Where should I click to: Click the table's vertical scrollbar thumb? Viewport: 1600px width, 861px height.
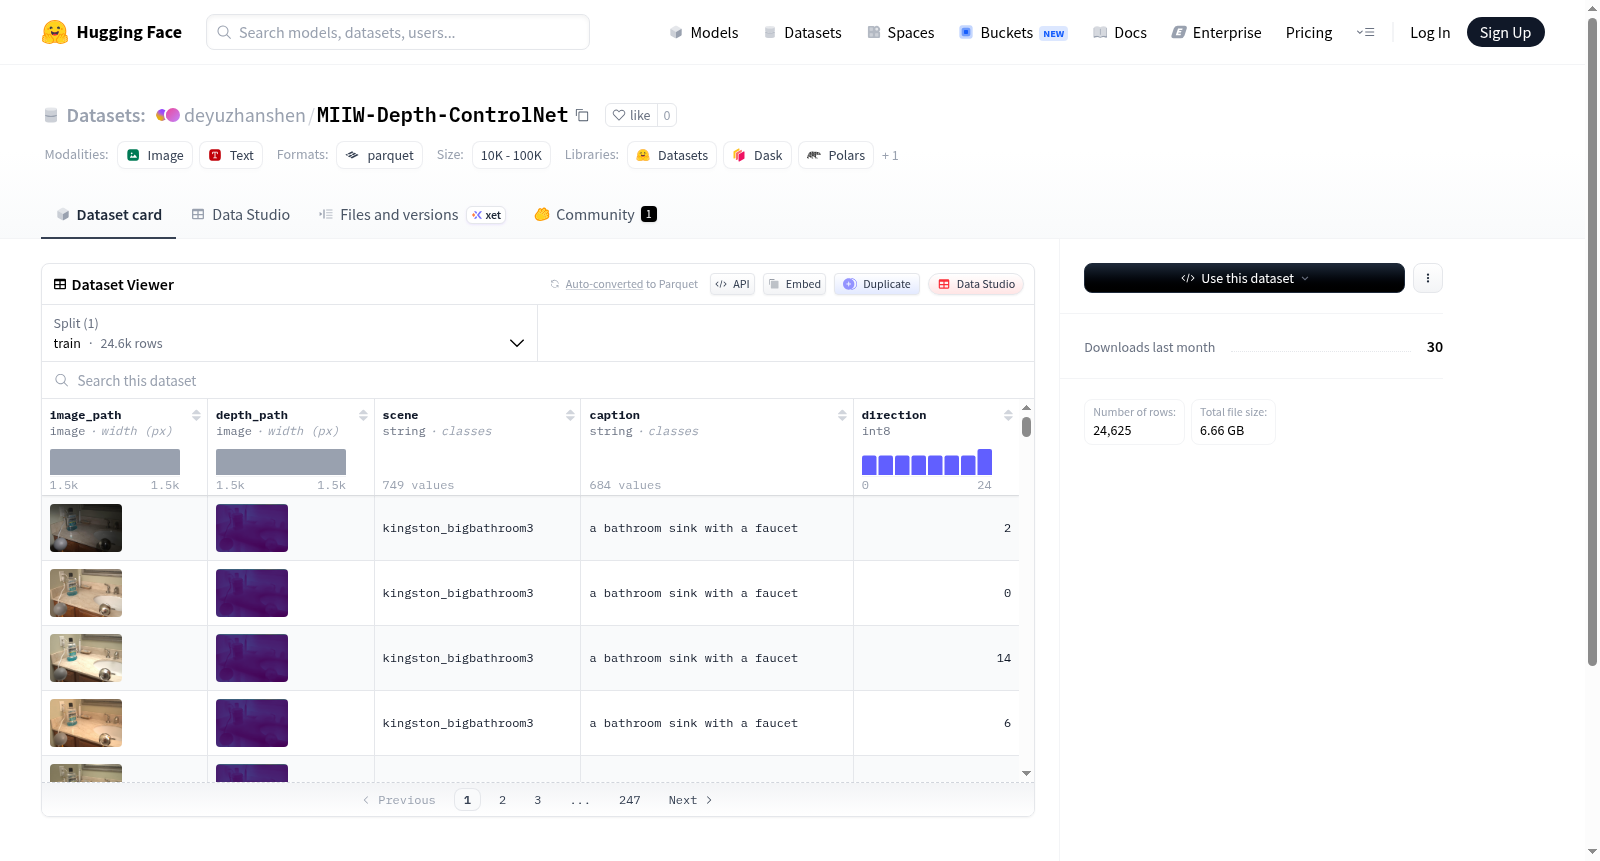[x=1026, y=427]
